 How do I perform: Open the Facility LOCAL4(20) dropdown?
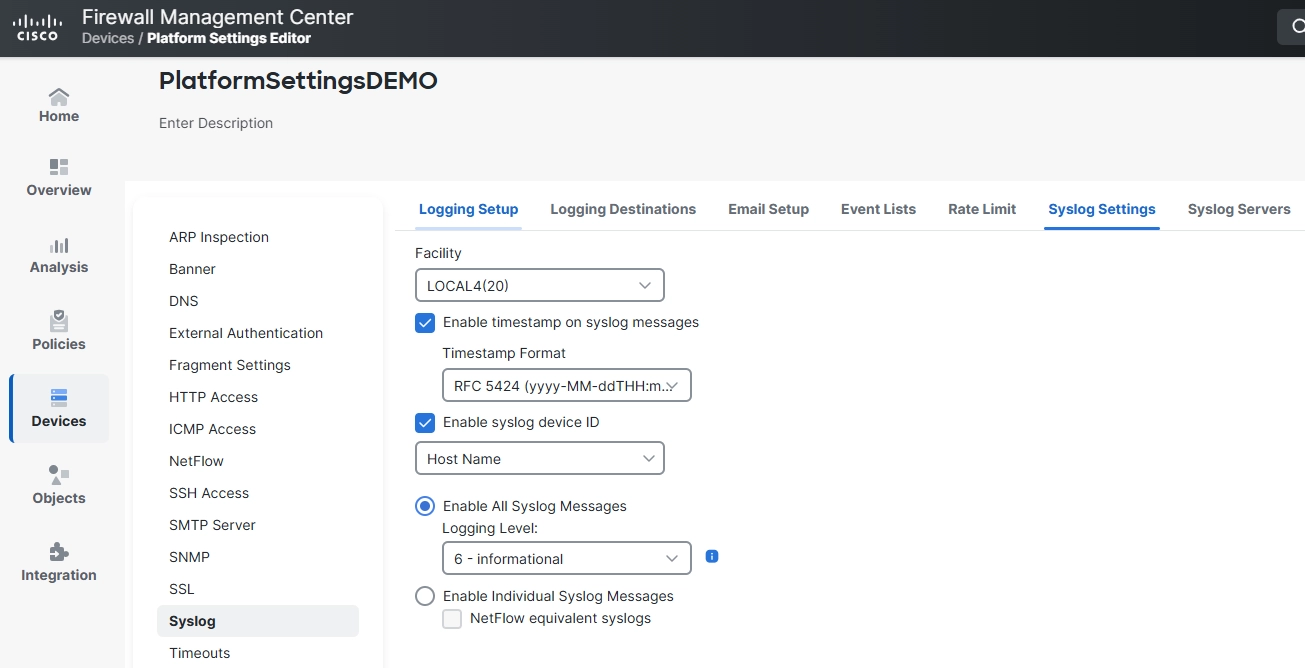pyautogui.click(x=540, y=286)
